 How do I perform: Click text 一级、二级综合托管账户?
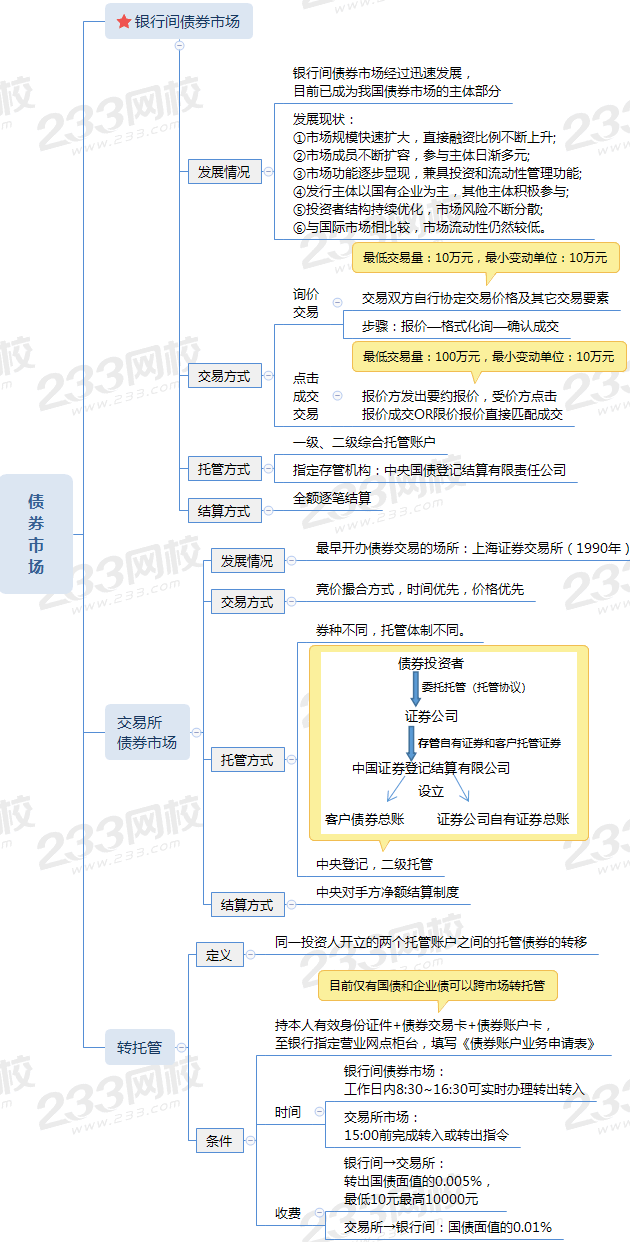[363, 442]
